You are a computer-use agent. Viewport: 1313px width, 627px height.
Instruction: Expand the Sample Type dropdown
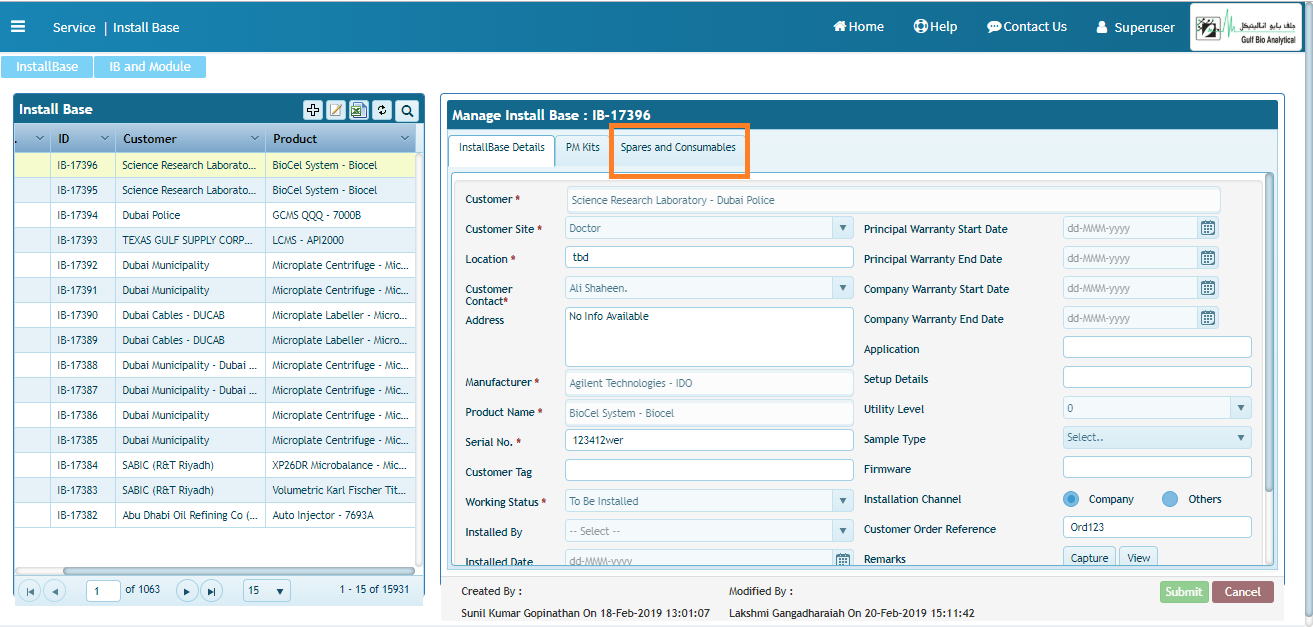point(1241,438)
